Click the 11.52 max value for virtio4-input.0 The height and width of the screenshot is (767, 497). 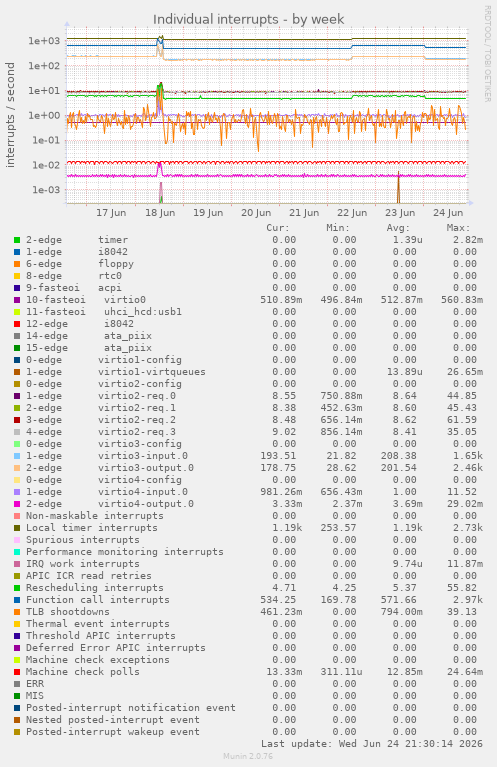tap(462, 492)
